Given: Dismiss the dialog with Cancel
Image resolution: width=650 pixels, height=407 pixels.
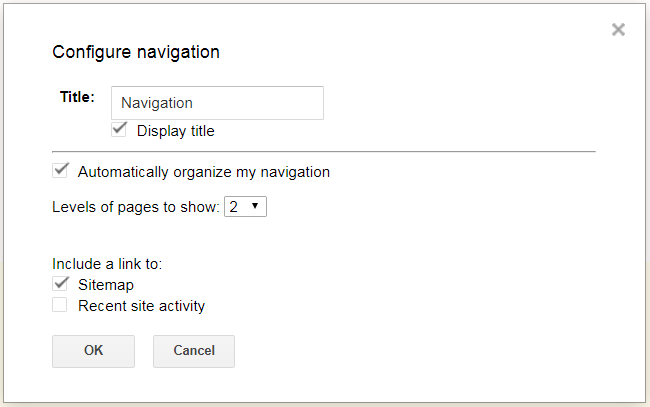Looking at the screenshot, I should point(194,351).
